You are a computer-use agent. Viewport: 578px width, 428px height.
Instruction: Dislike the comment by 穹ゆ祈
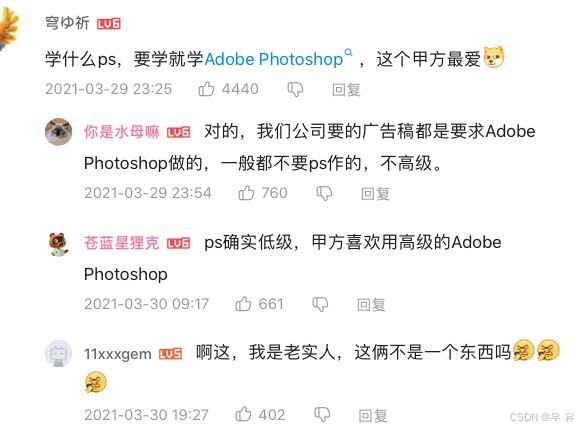pos(295,89)
